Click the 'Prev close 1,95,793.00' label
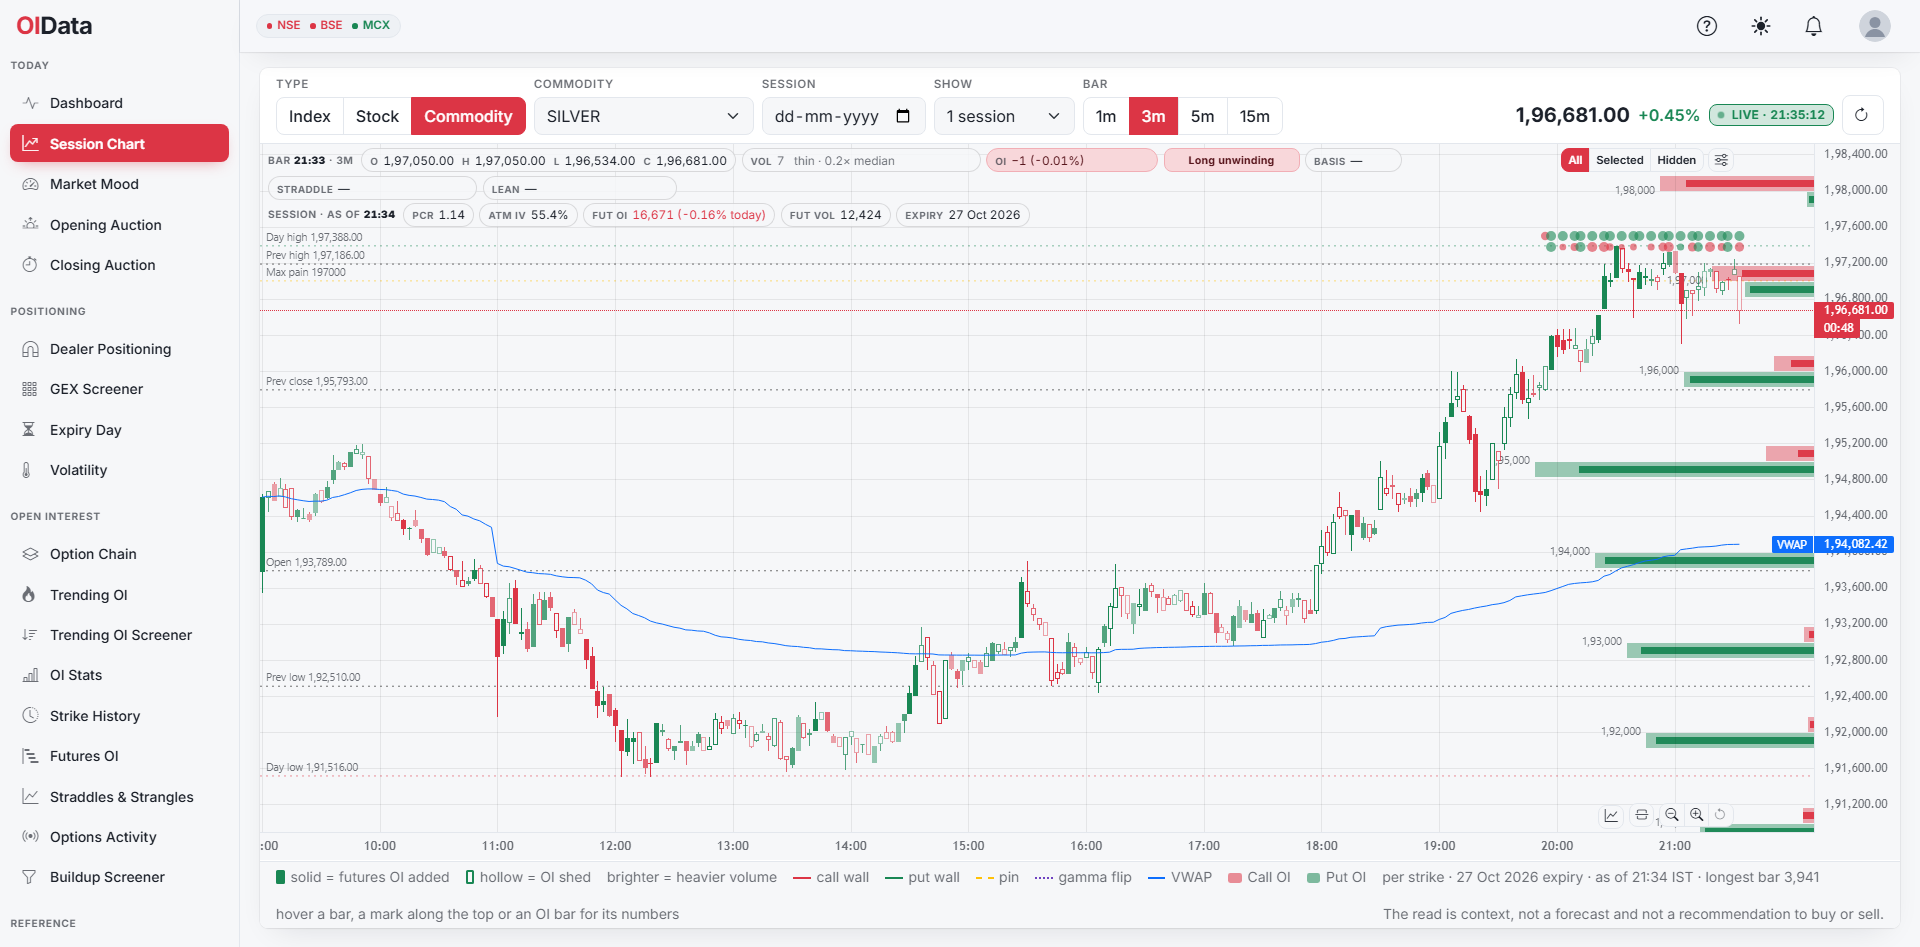Image resolution: width=1920 pixels, height=947 pixels. click(x=317, y=381)
